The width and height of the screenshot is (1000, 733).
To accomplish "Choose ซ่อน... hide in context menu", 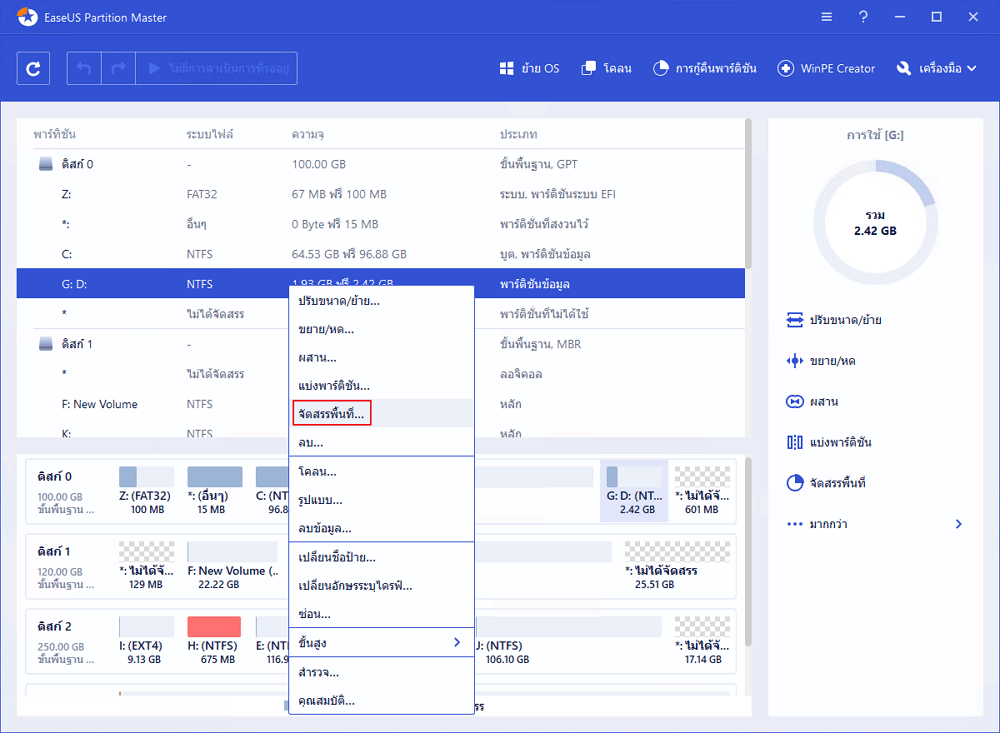I will pyautogui.click(x=381, y=614).
